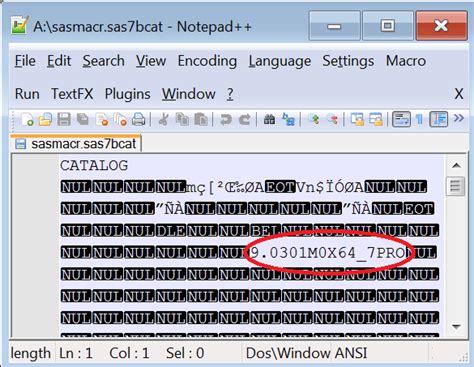Click the Ln : 1 status bar entry
Screen dimensions: 474x367
(x=76, y=353)
